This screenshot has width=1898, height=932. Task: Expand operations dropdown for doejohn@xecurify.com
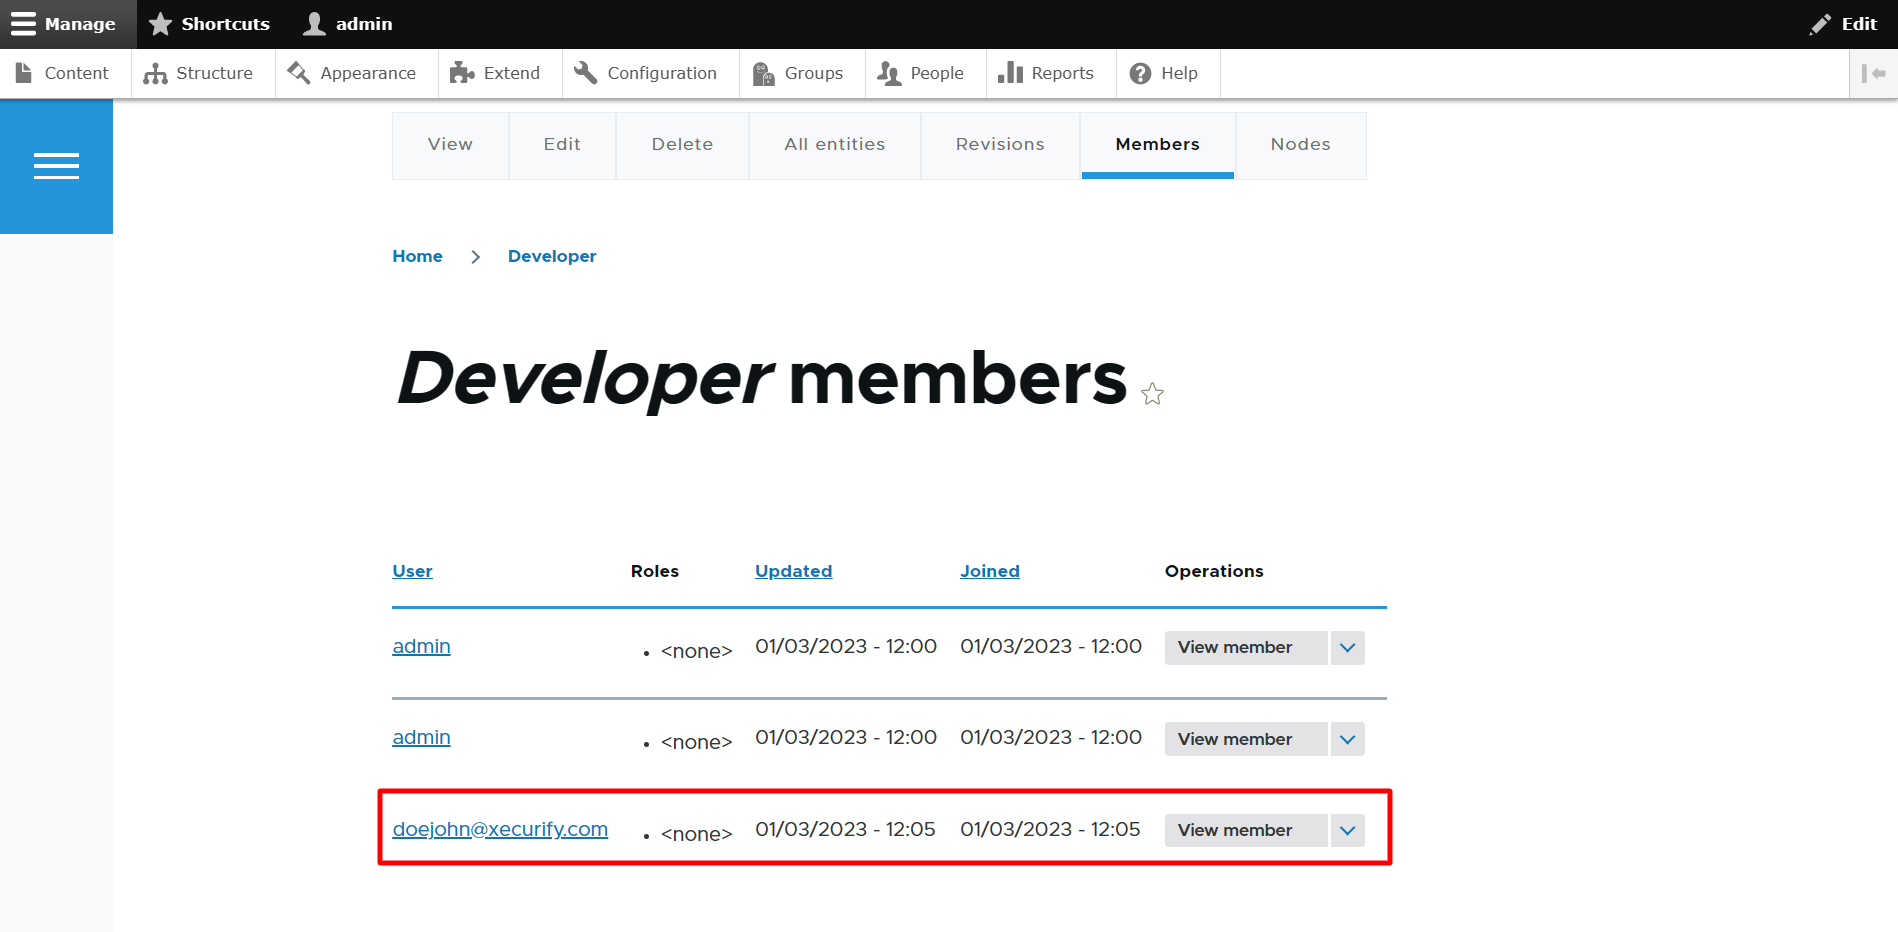(x=1347, y=831)
